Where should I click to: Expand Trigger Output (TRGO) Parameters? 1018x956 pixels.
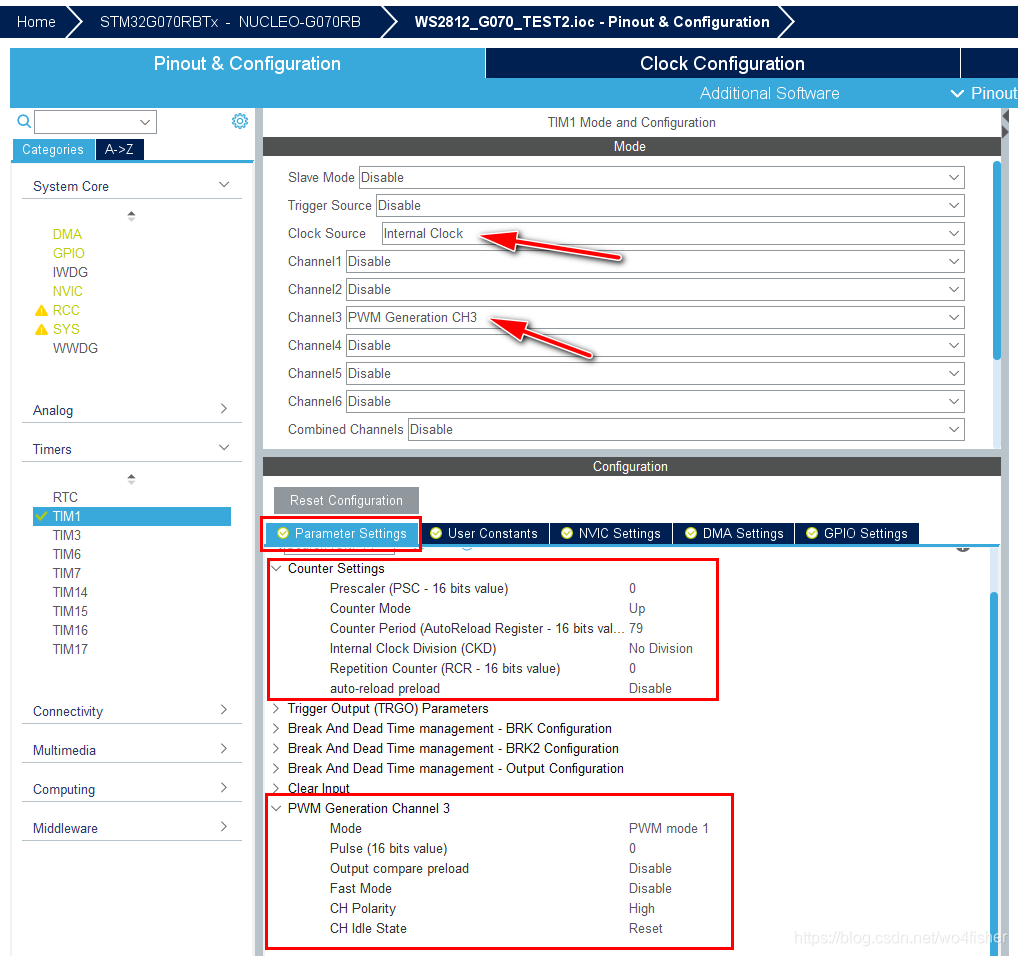[277, 708]
